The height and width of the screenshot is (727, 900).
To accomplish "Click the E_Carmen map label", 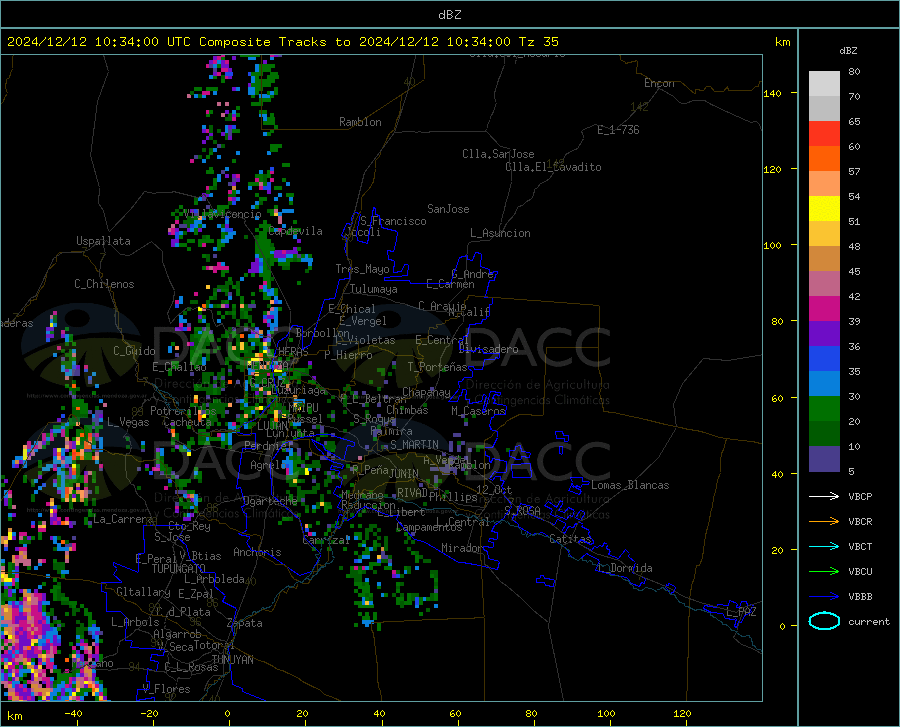I will tap(450, 283).
